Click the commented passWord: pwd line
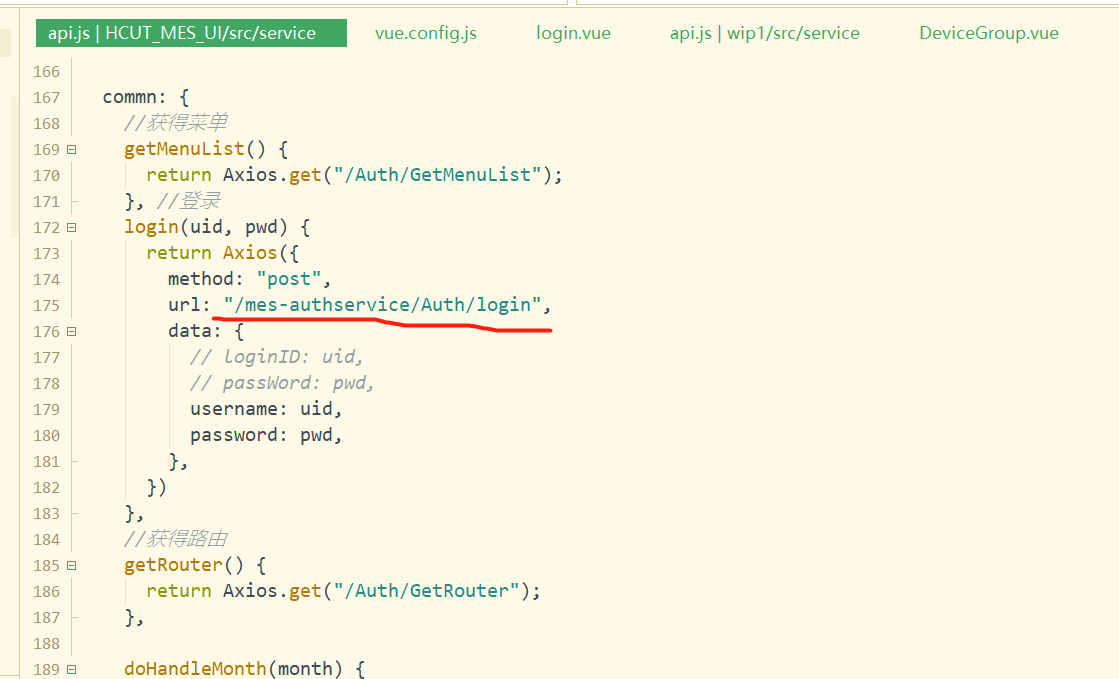 pos(282,383)
